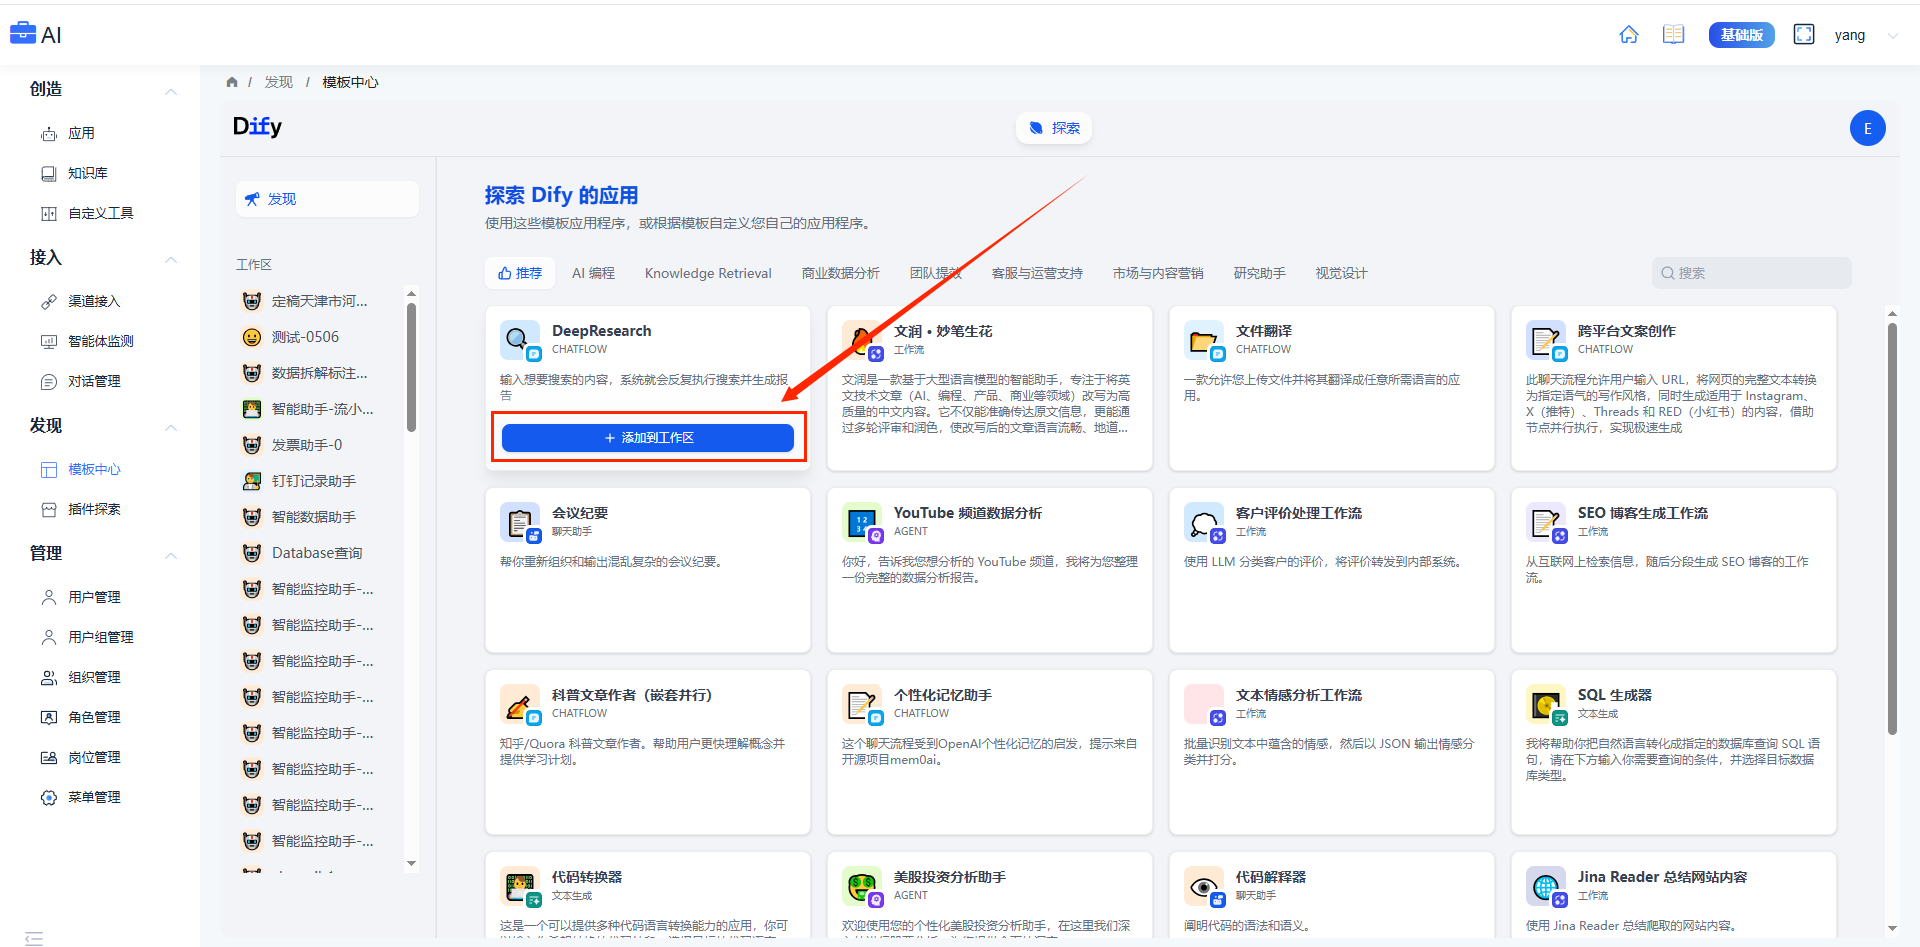Viewport: 1920px width, 947px height.
Task: Select the AI 编程 category tab
Action: click(593, 273)
